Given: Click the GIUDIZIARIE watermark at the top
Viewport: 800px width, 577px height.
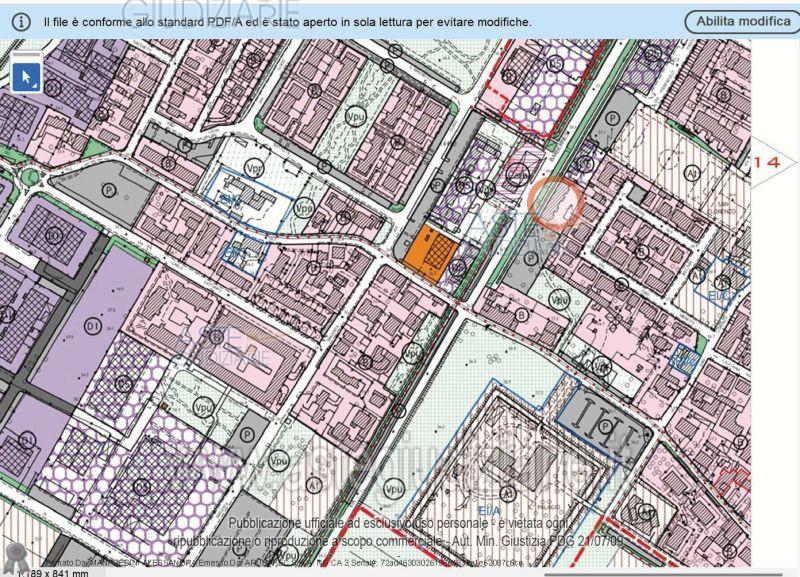Looking at the screenshot, I should (200, 10).
